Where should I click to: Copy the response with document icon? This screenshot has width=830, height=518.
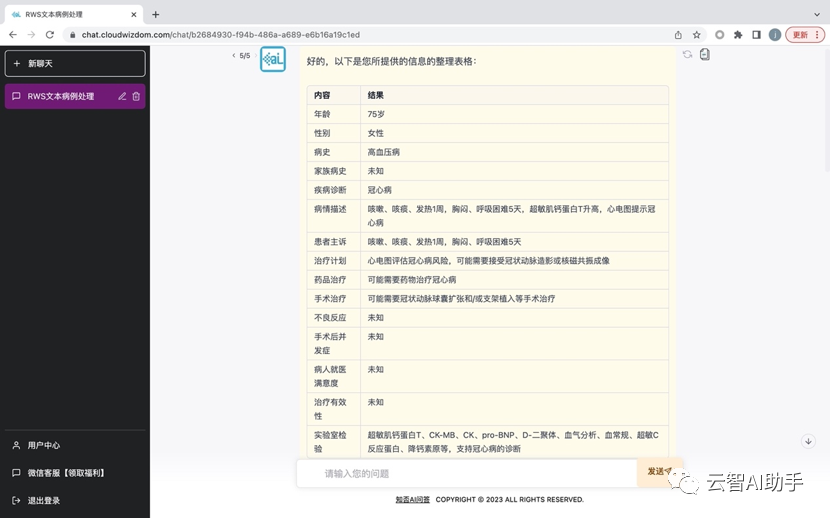705,54
